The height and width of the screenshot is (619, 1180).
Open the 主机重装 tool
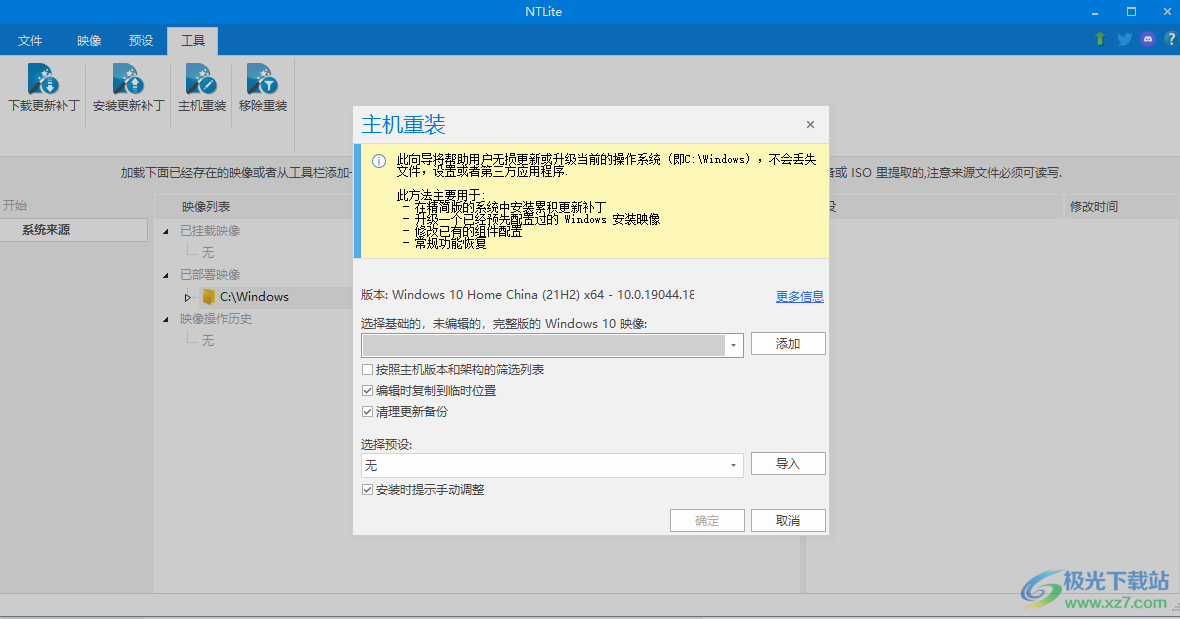pos(202,89)
